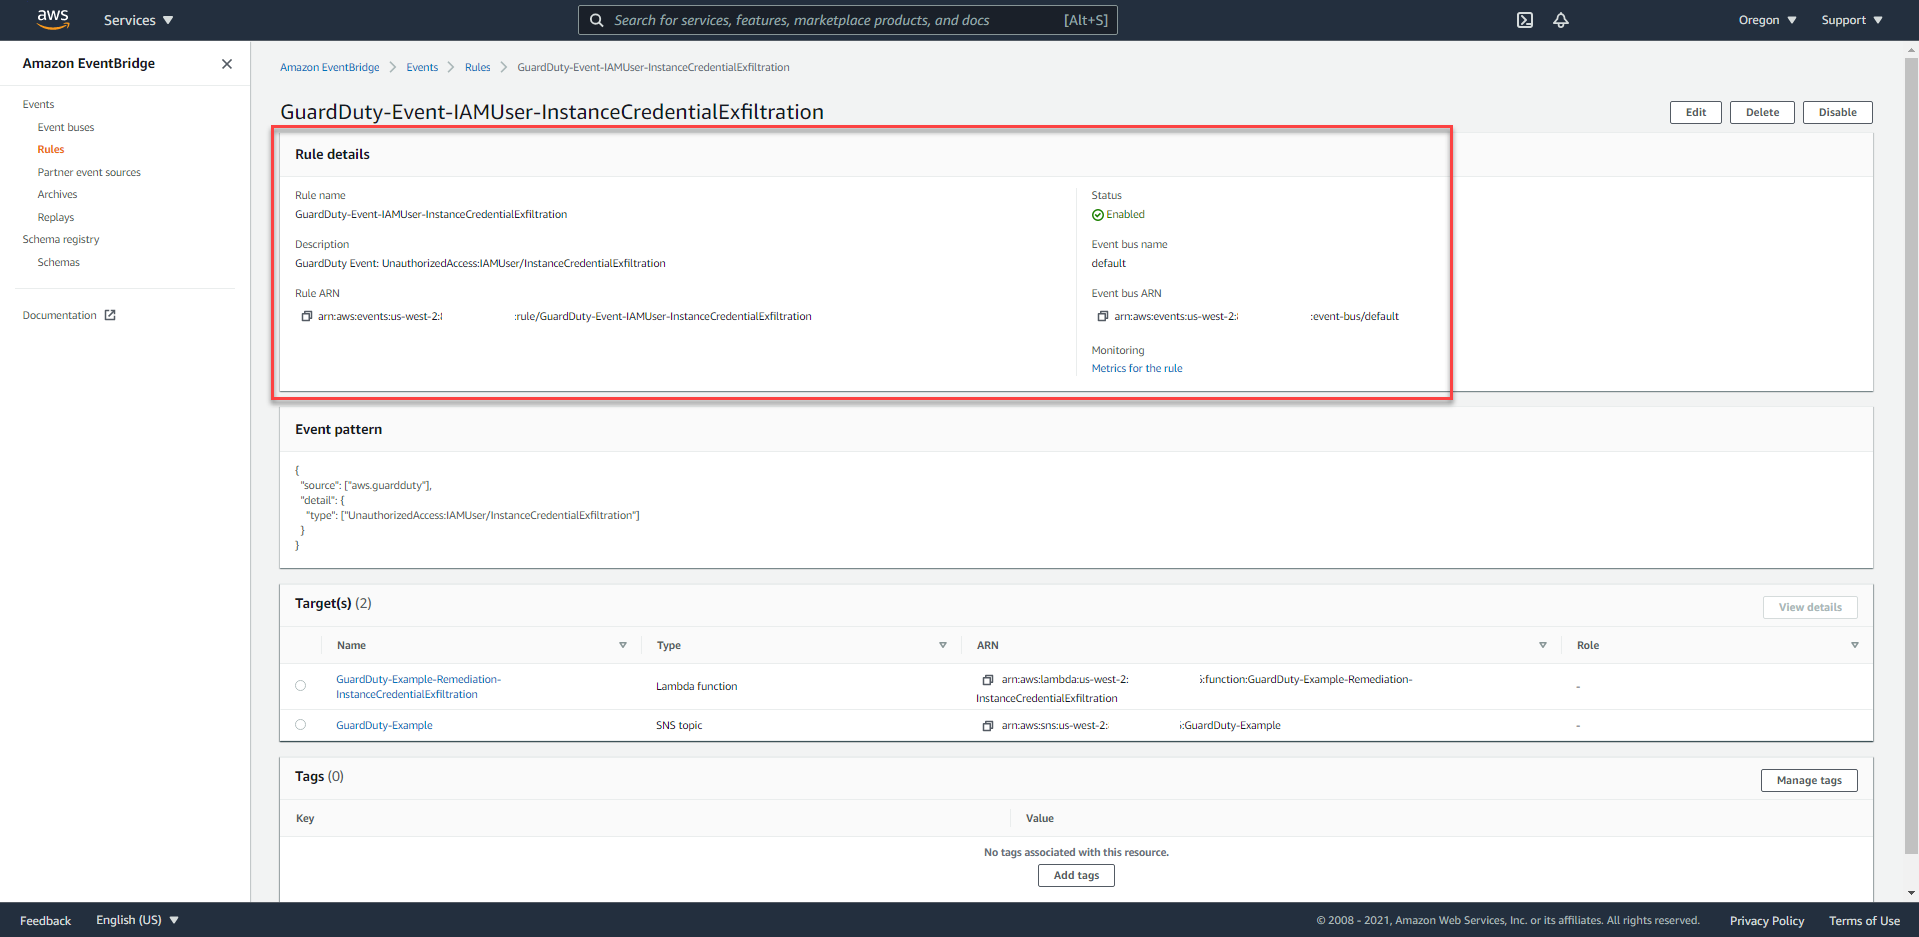Click the Lambda function type cell

(x=696, y=687)
